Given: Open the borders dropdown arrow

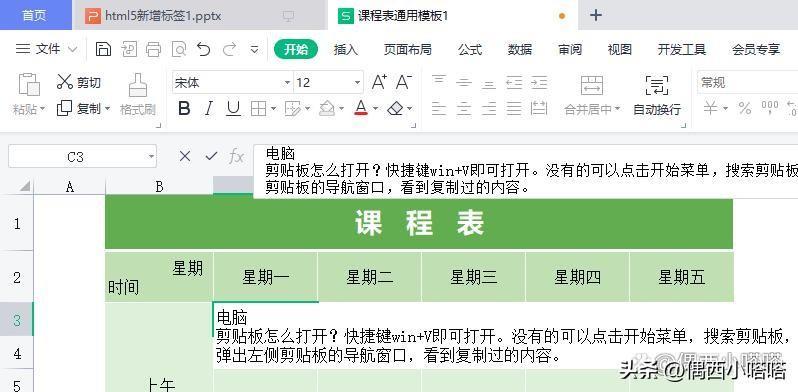Looking at the screenshot, I should [273, 108].
